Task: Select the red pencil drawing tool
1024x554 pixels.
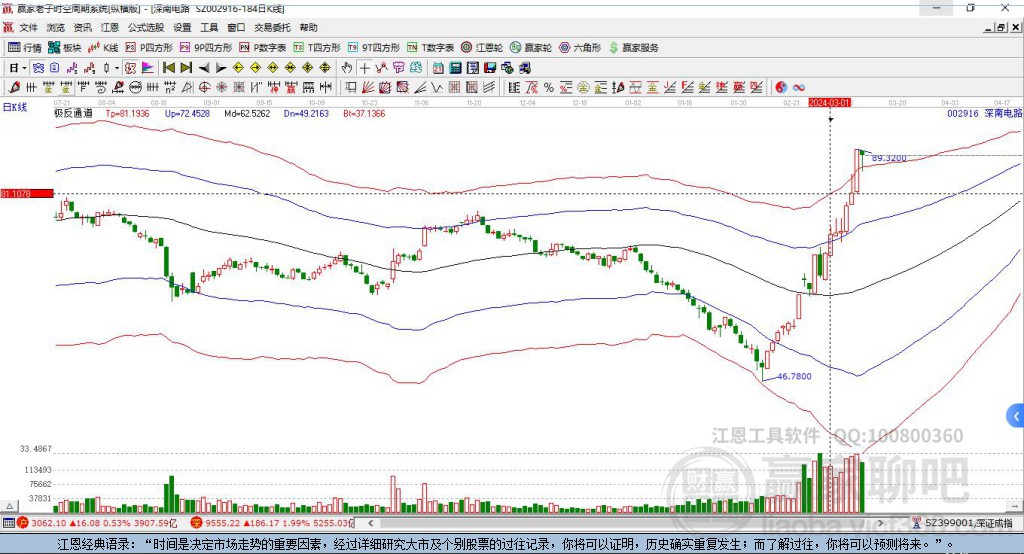Action: 14,87
